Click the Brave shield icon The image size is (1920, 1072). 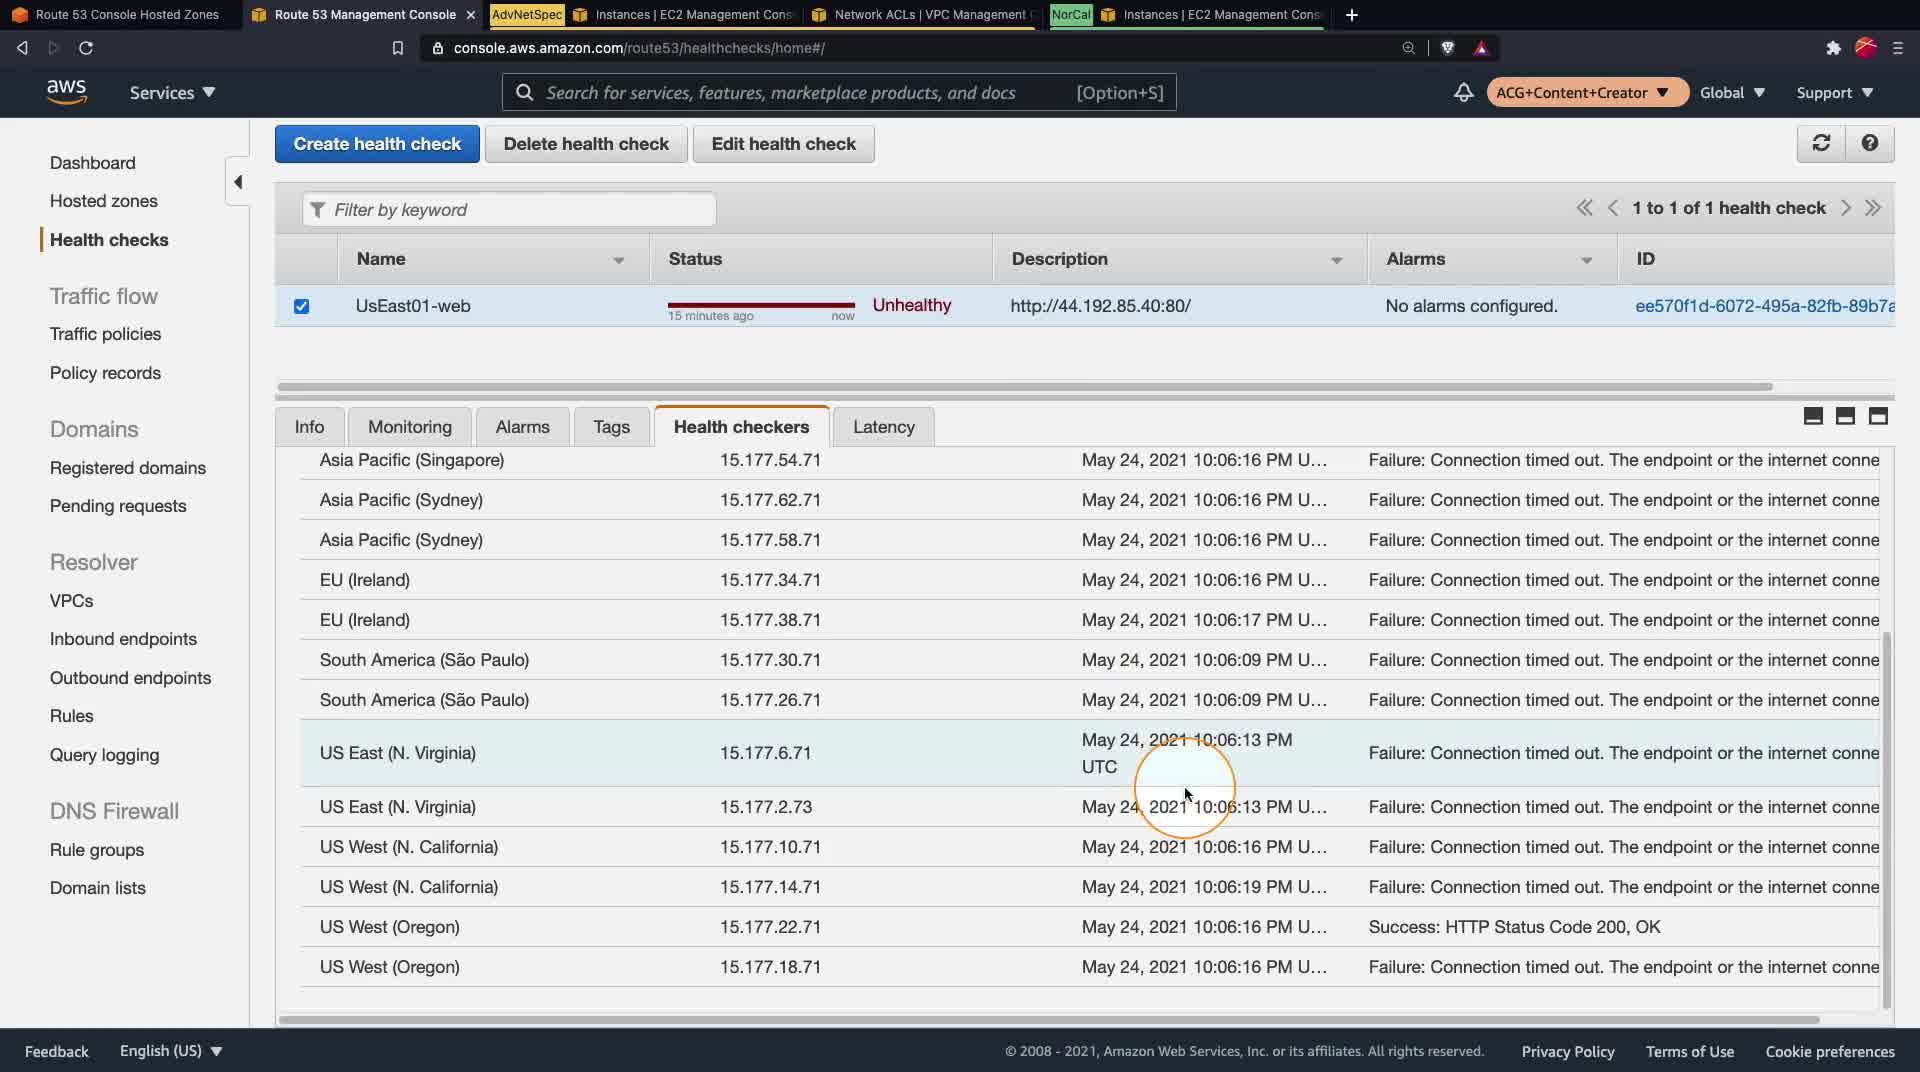tap(1447, 48)
